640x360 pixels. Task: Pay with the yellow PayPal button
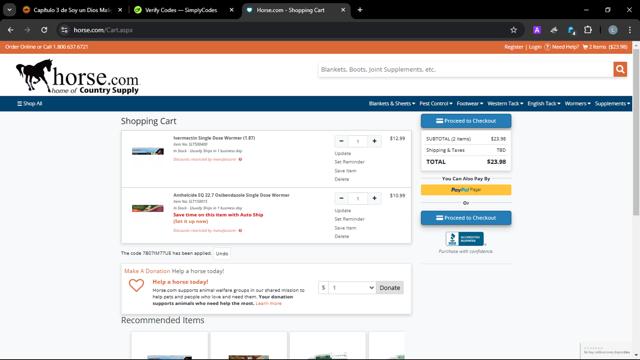(466, 190)
